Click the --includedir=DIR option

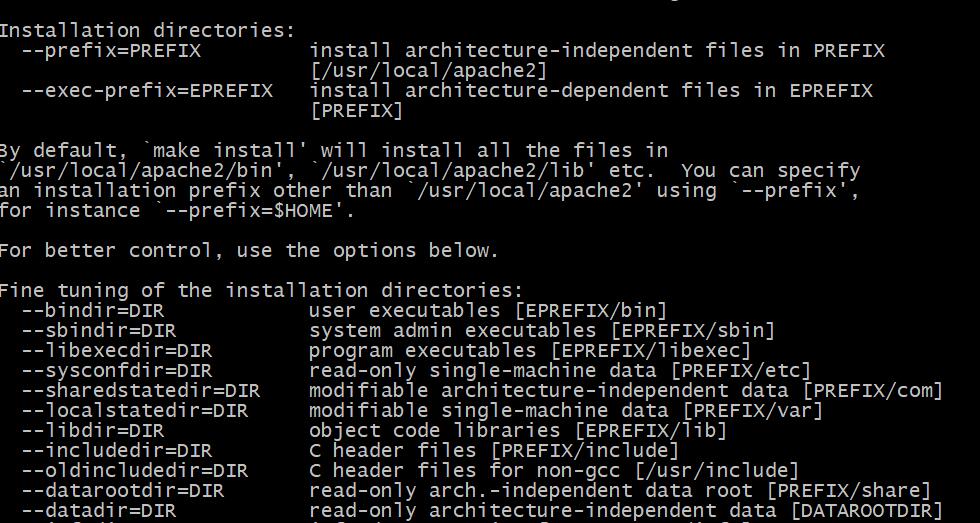pyautogui.click(x=118, y=451)
